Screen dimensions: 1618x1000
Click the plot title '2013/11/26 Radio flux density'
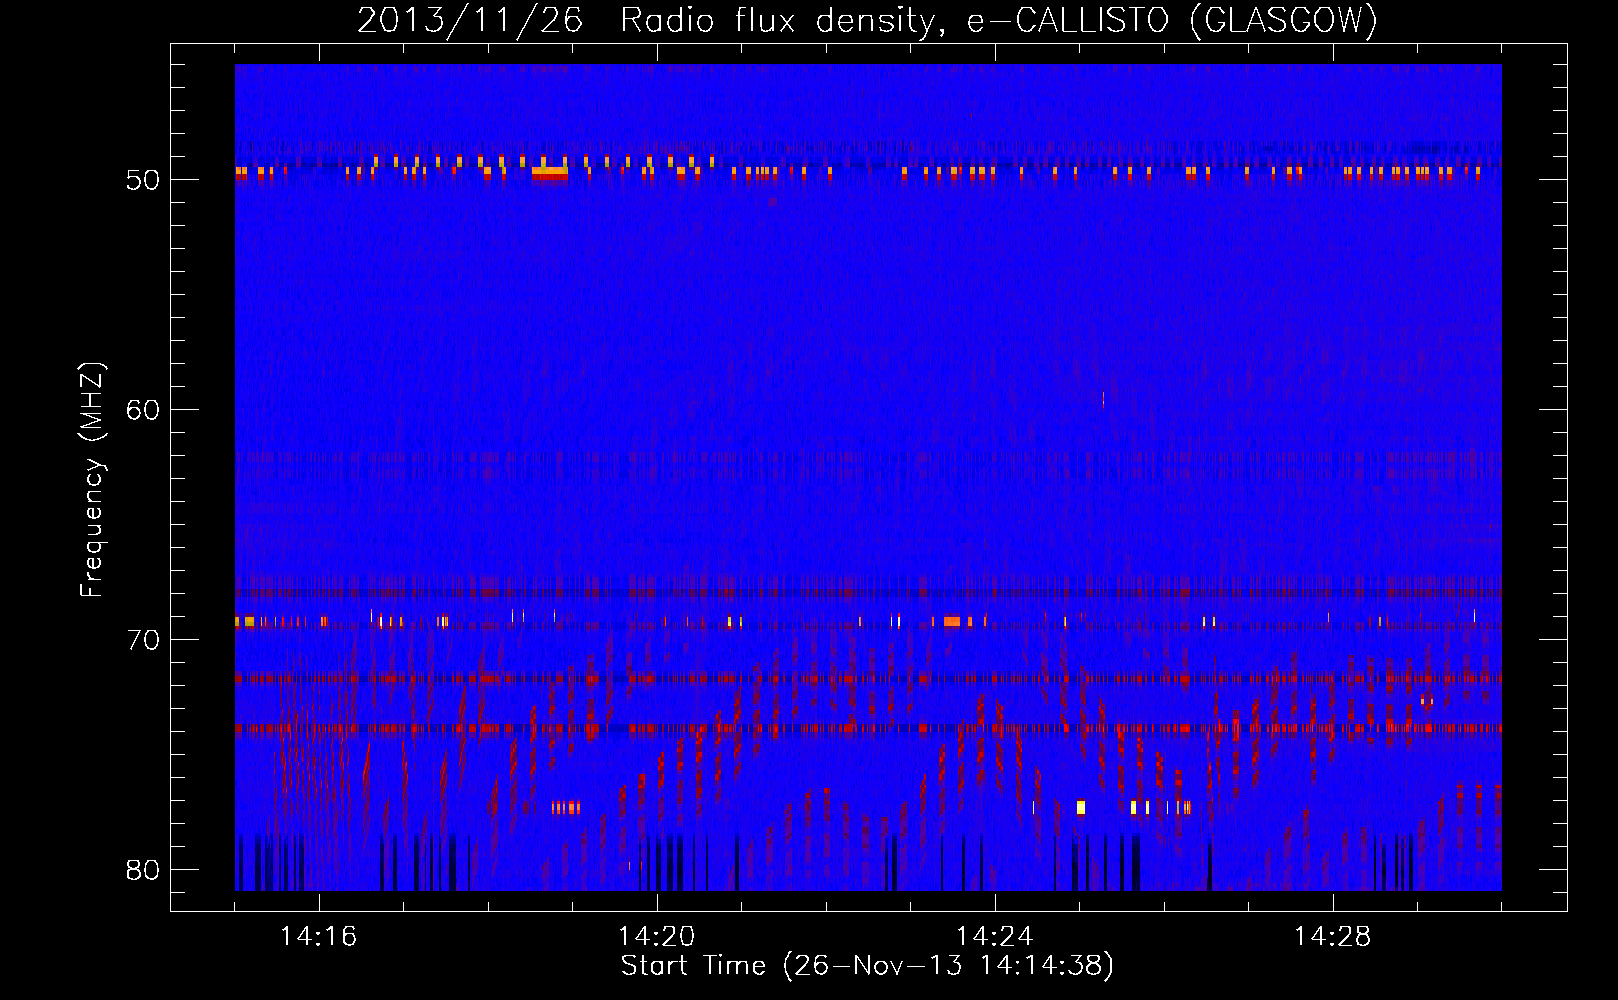(x=867, y=20)
